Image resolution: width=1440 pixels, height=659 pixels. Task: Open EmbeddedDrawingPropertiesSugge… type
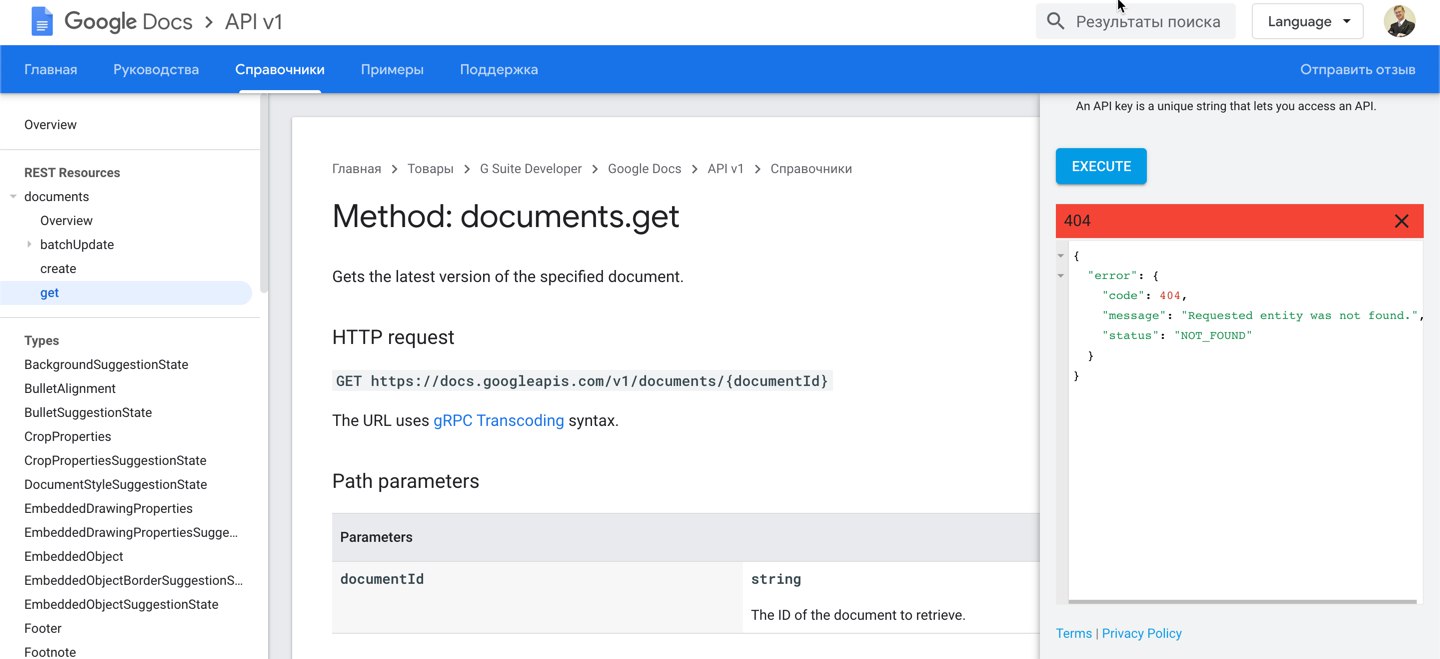pos(131,533)
